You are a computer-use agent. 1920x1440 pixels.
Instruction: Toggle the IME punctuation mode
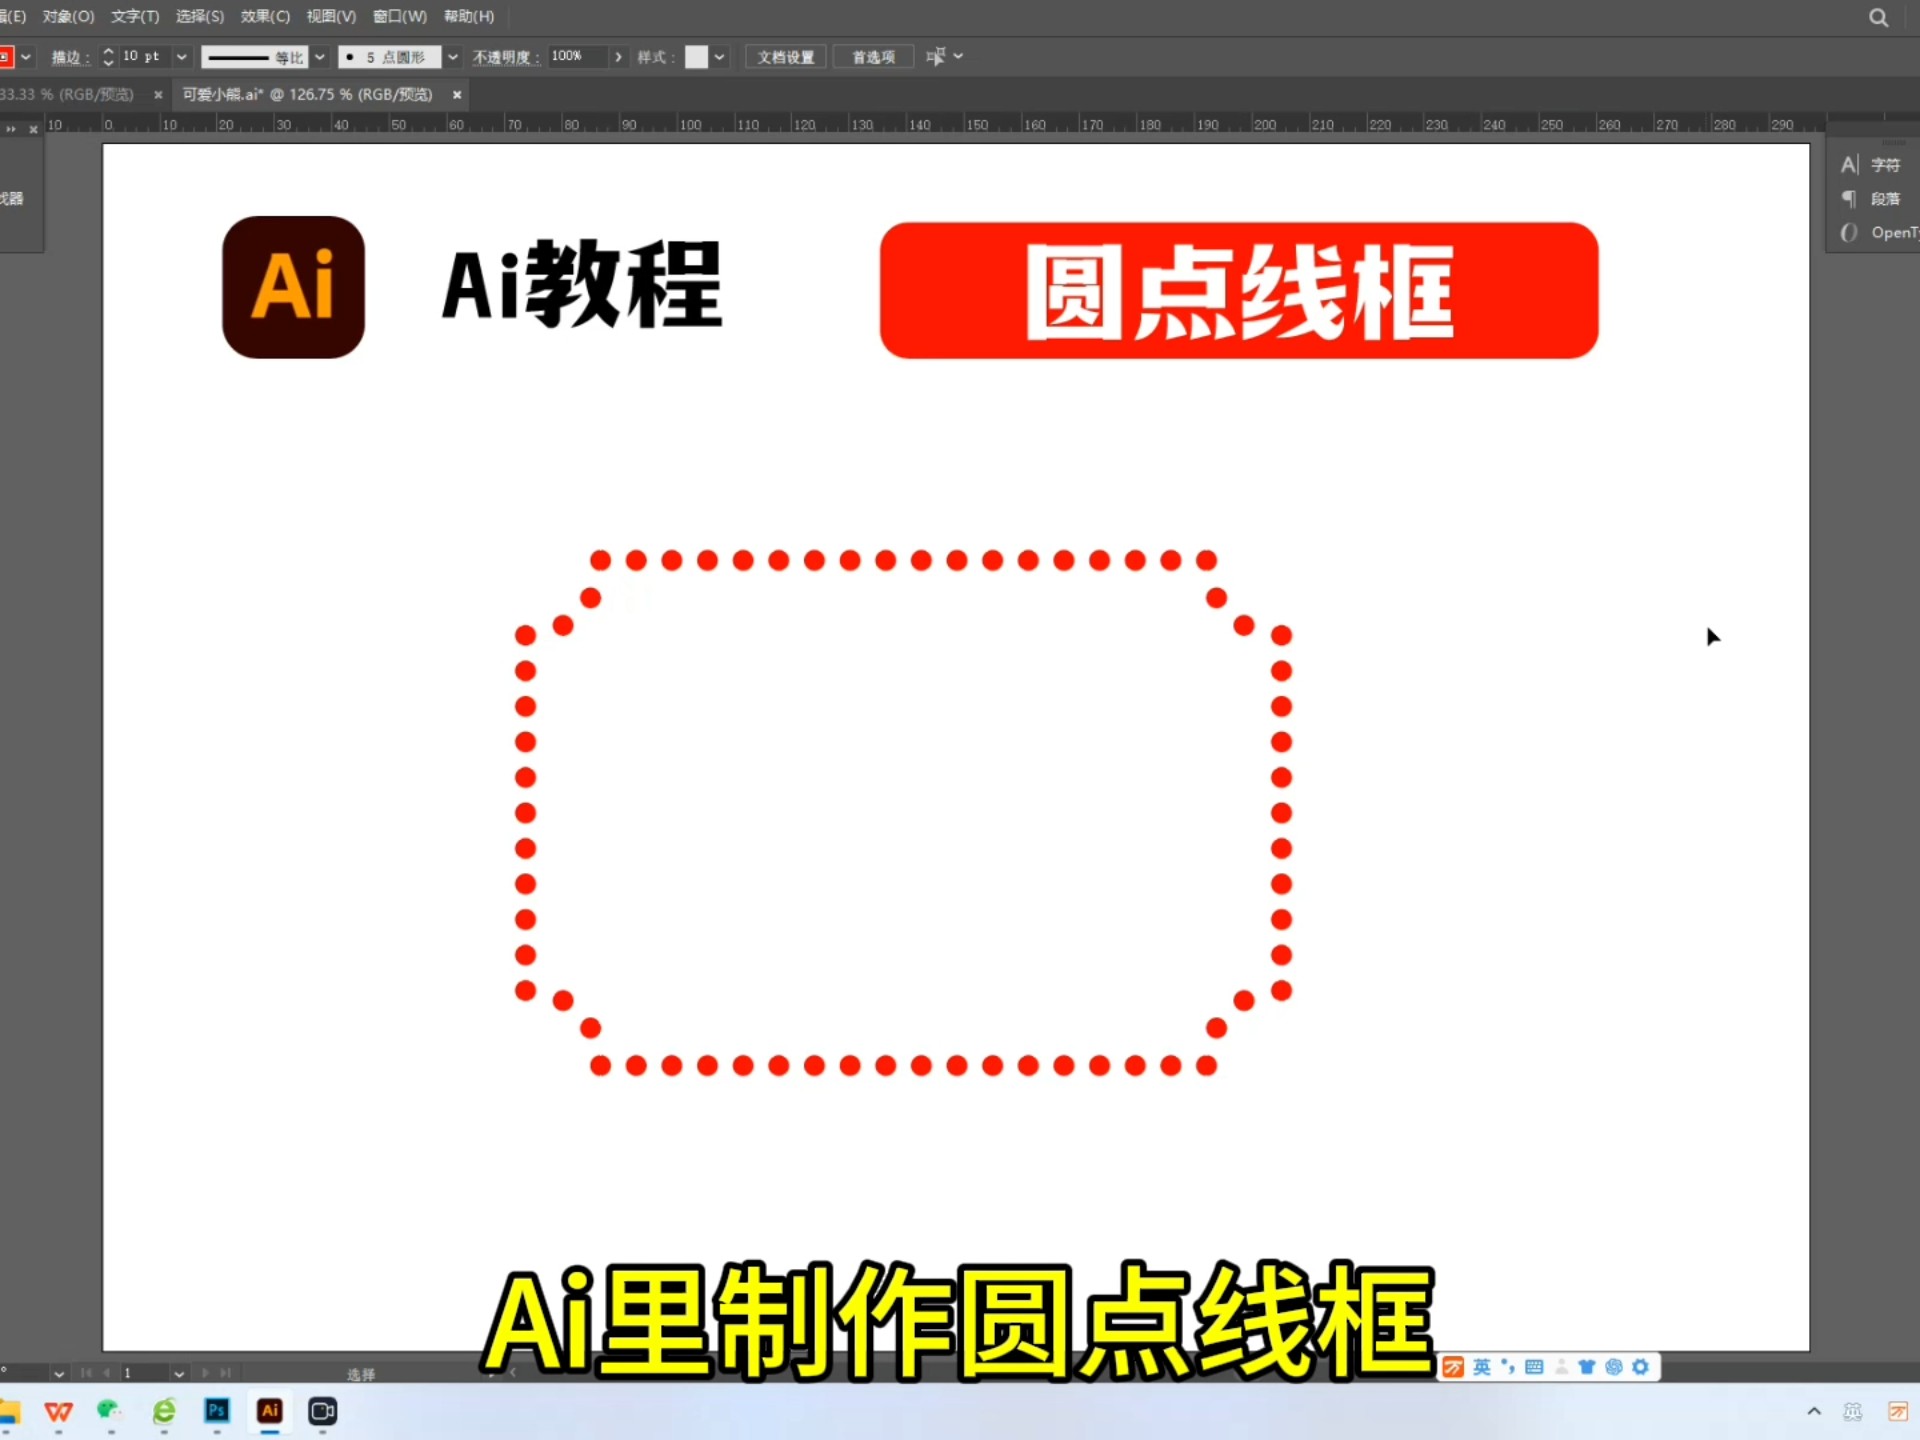(1508, 1367)
